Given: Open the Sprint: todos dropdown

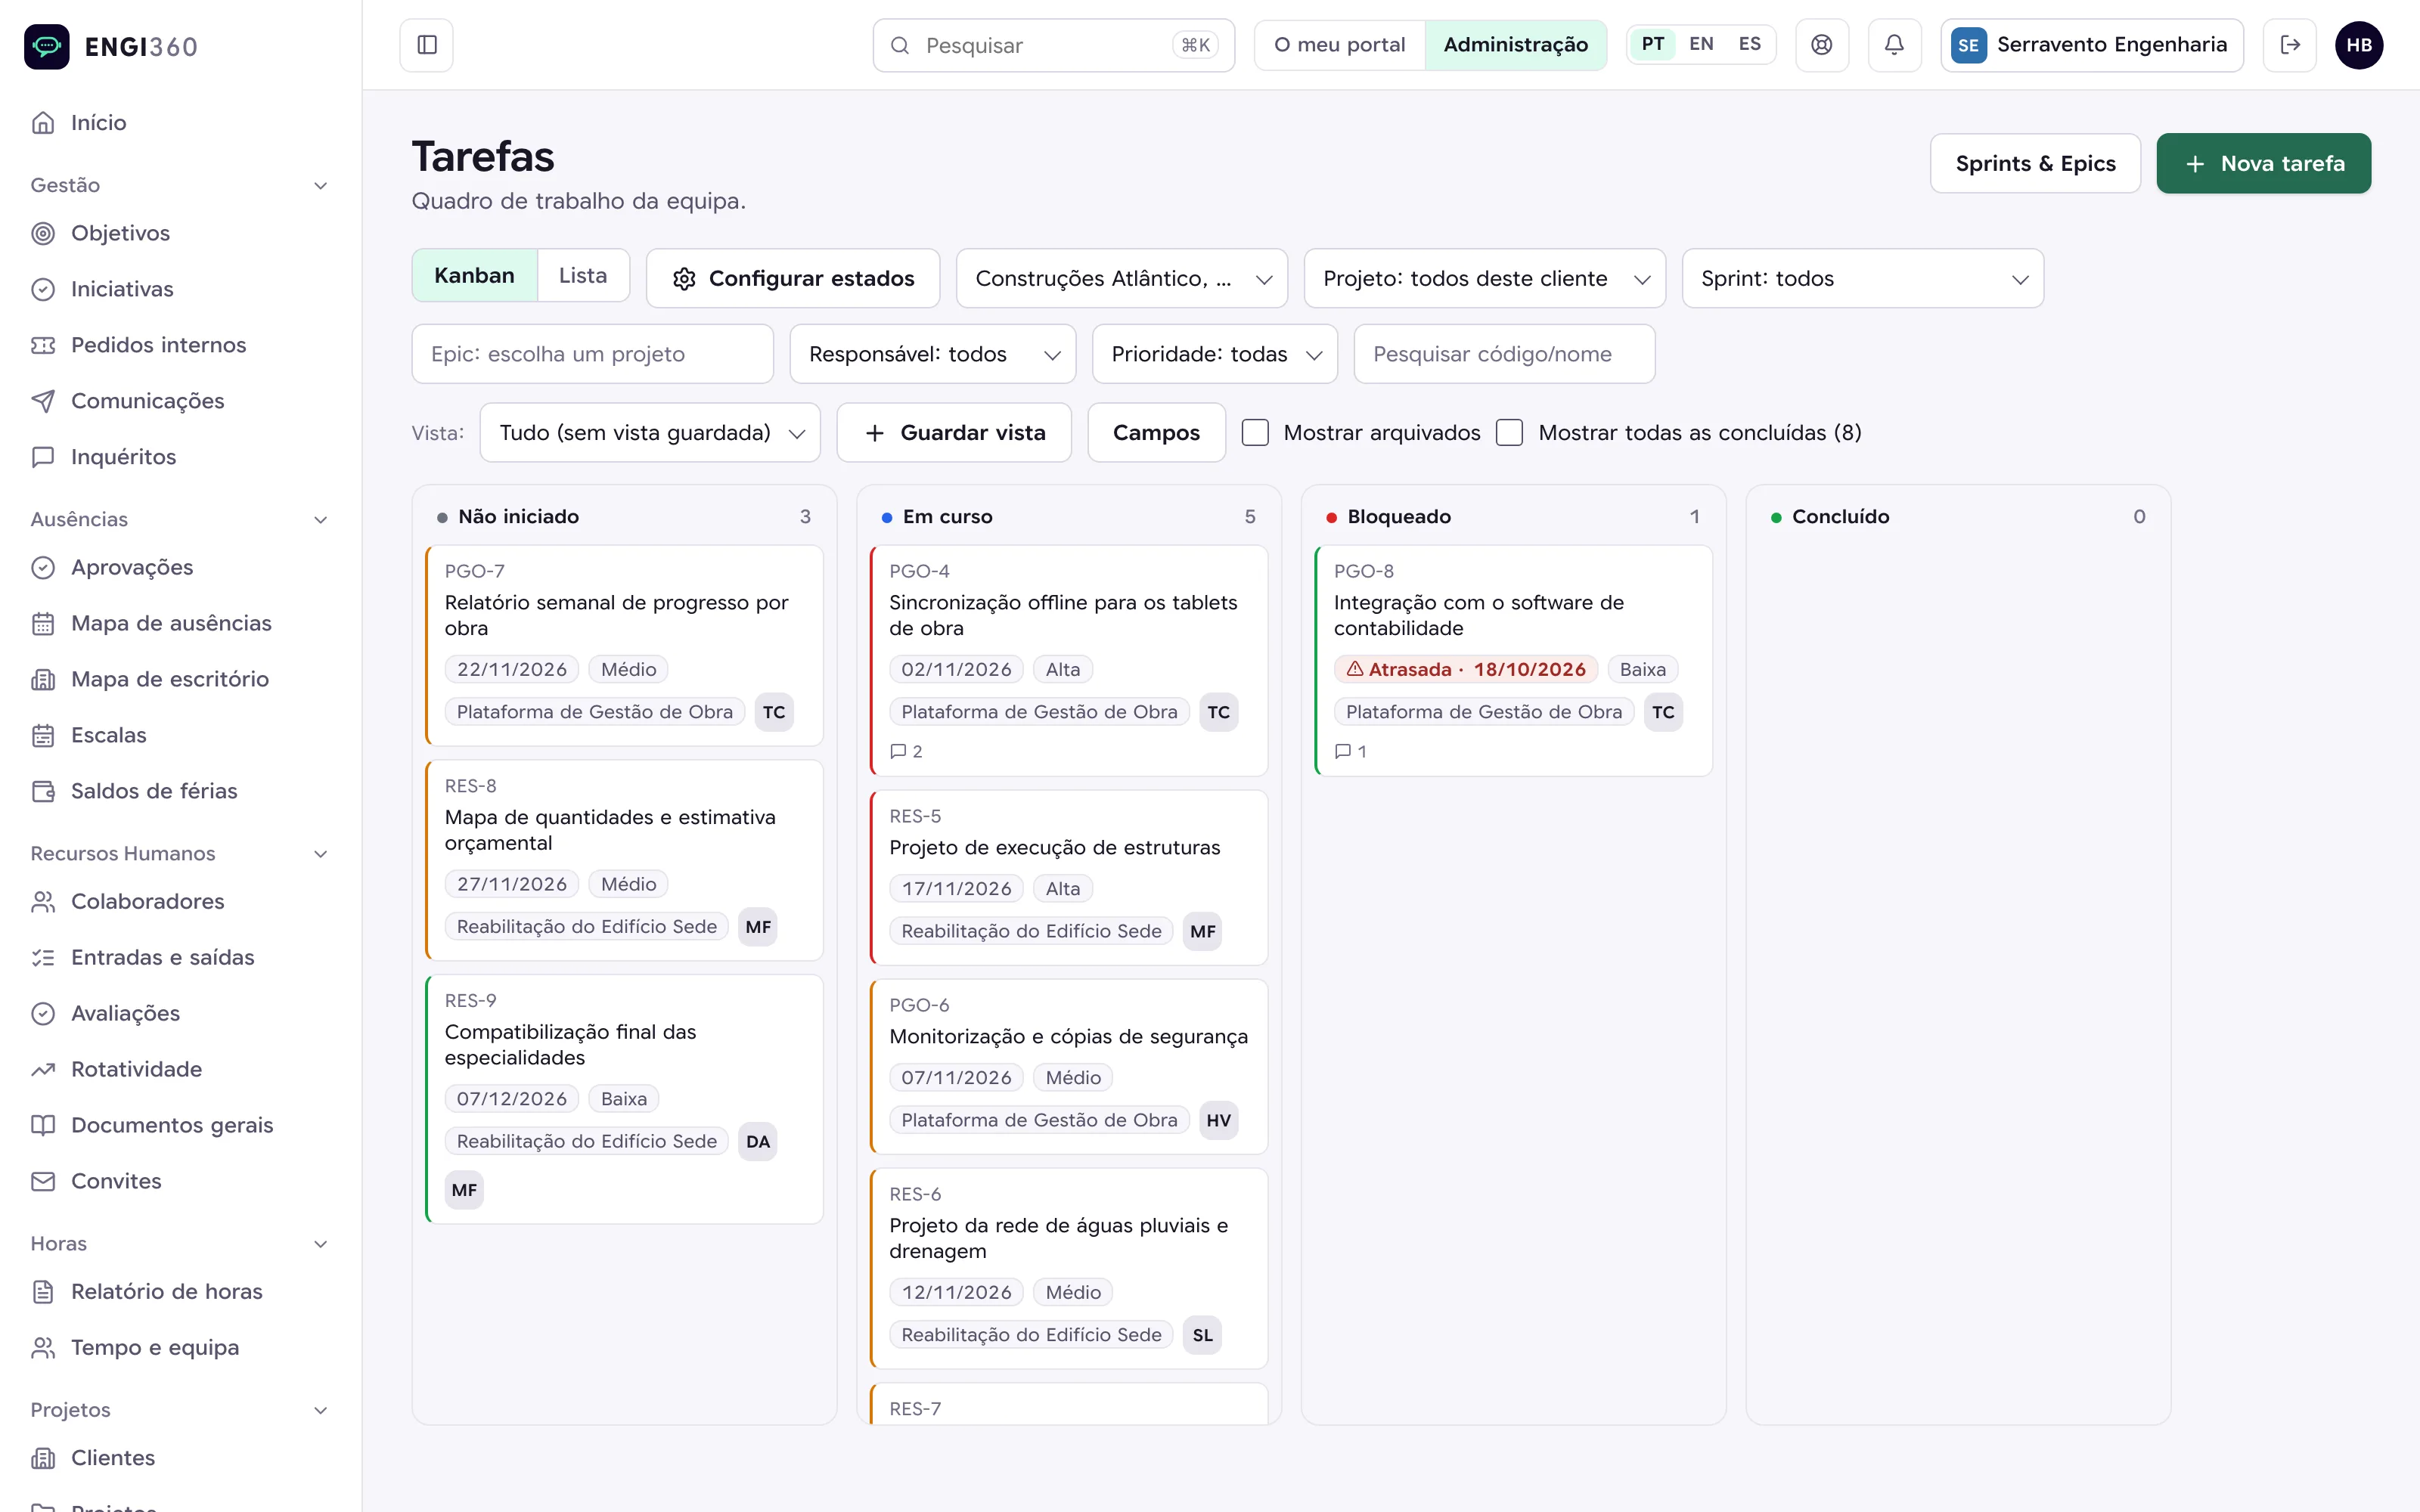Looking at the screenshot, I should pos(1862,278).
